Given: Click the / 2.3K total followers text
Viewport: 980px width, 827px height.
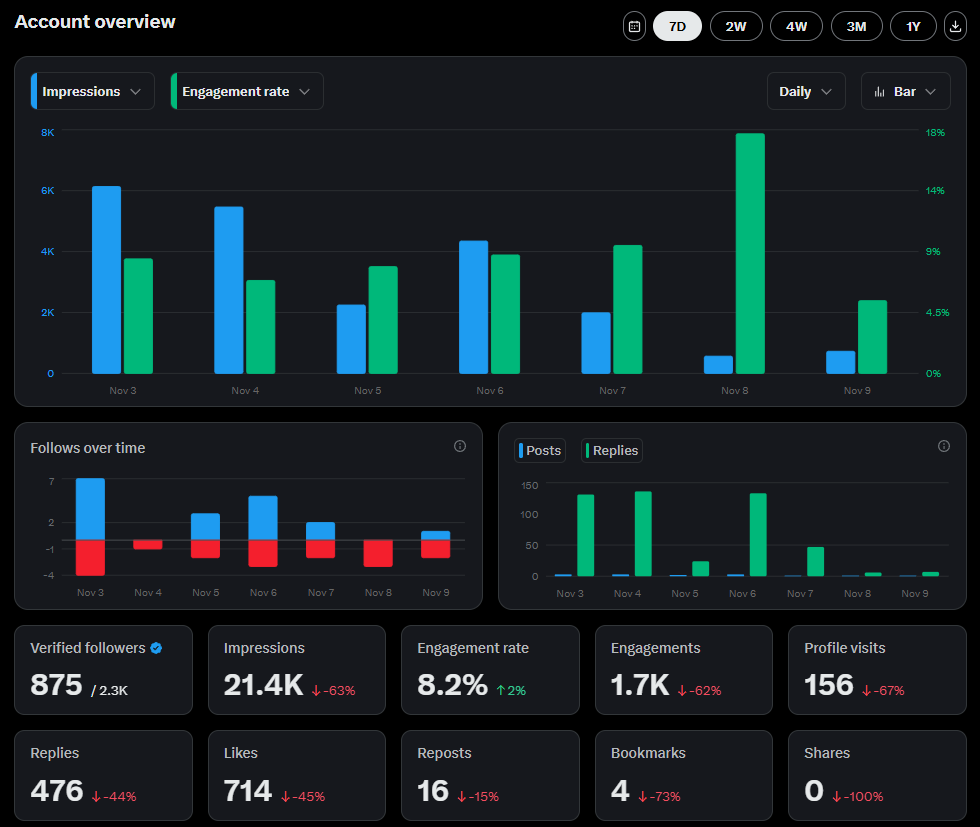Looking at the screenshot, I should (x=109, y=691).
